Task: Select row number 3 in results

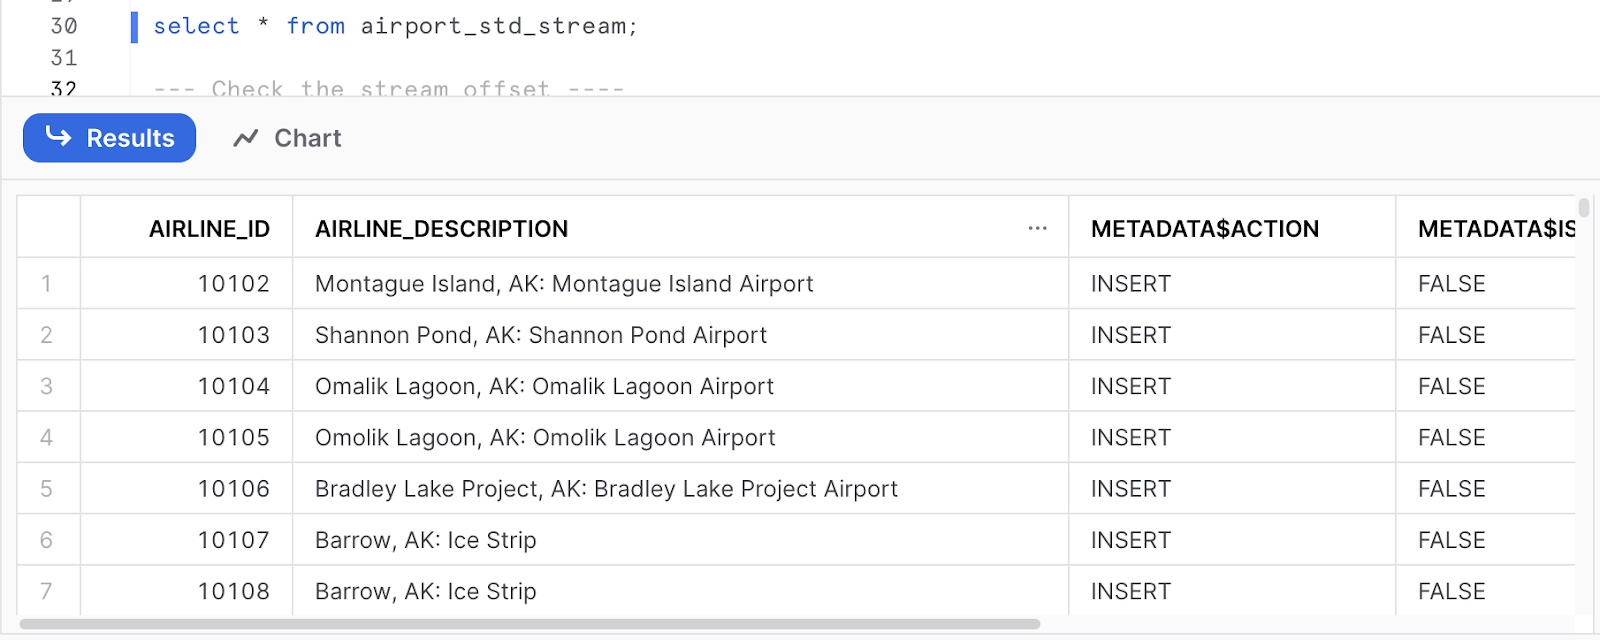Action: (x=47, y=387)
